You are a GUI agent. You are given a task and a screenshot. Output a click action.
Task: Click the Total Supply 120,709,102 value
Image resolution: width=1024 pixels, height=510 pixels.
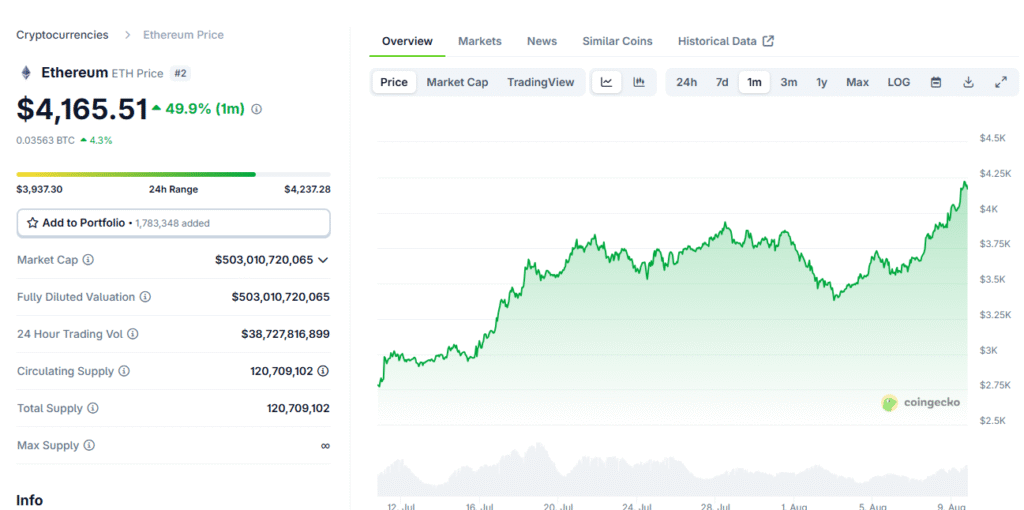[298, 408]
